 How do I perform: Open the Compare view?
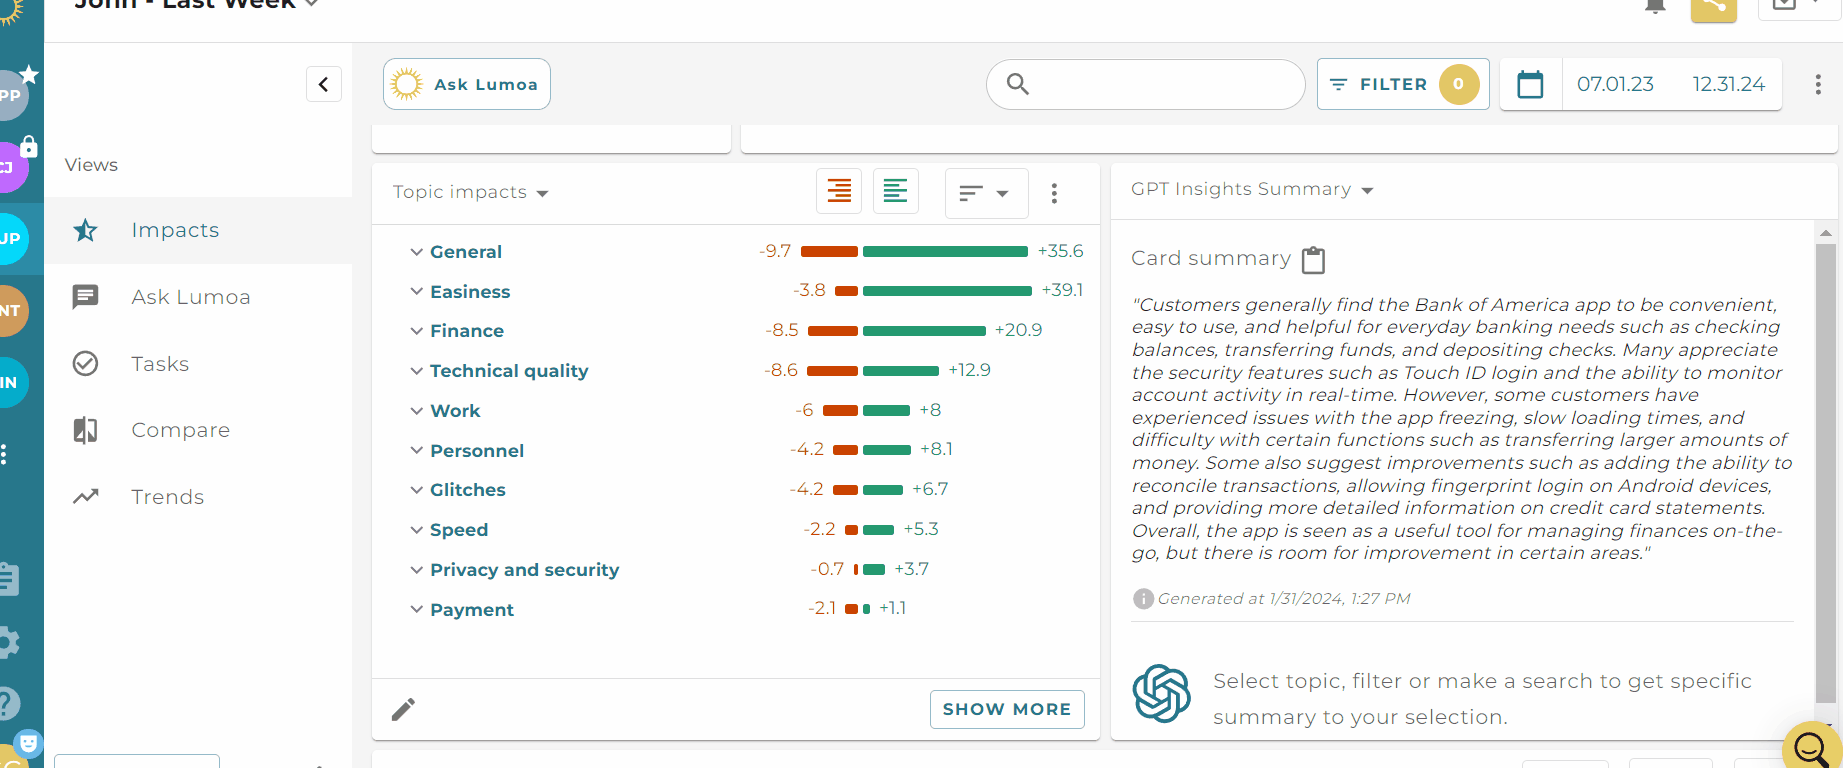pyautogui.click(x=198, y=430)
